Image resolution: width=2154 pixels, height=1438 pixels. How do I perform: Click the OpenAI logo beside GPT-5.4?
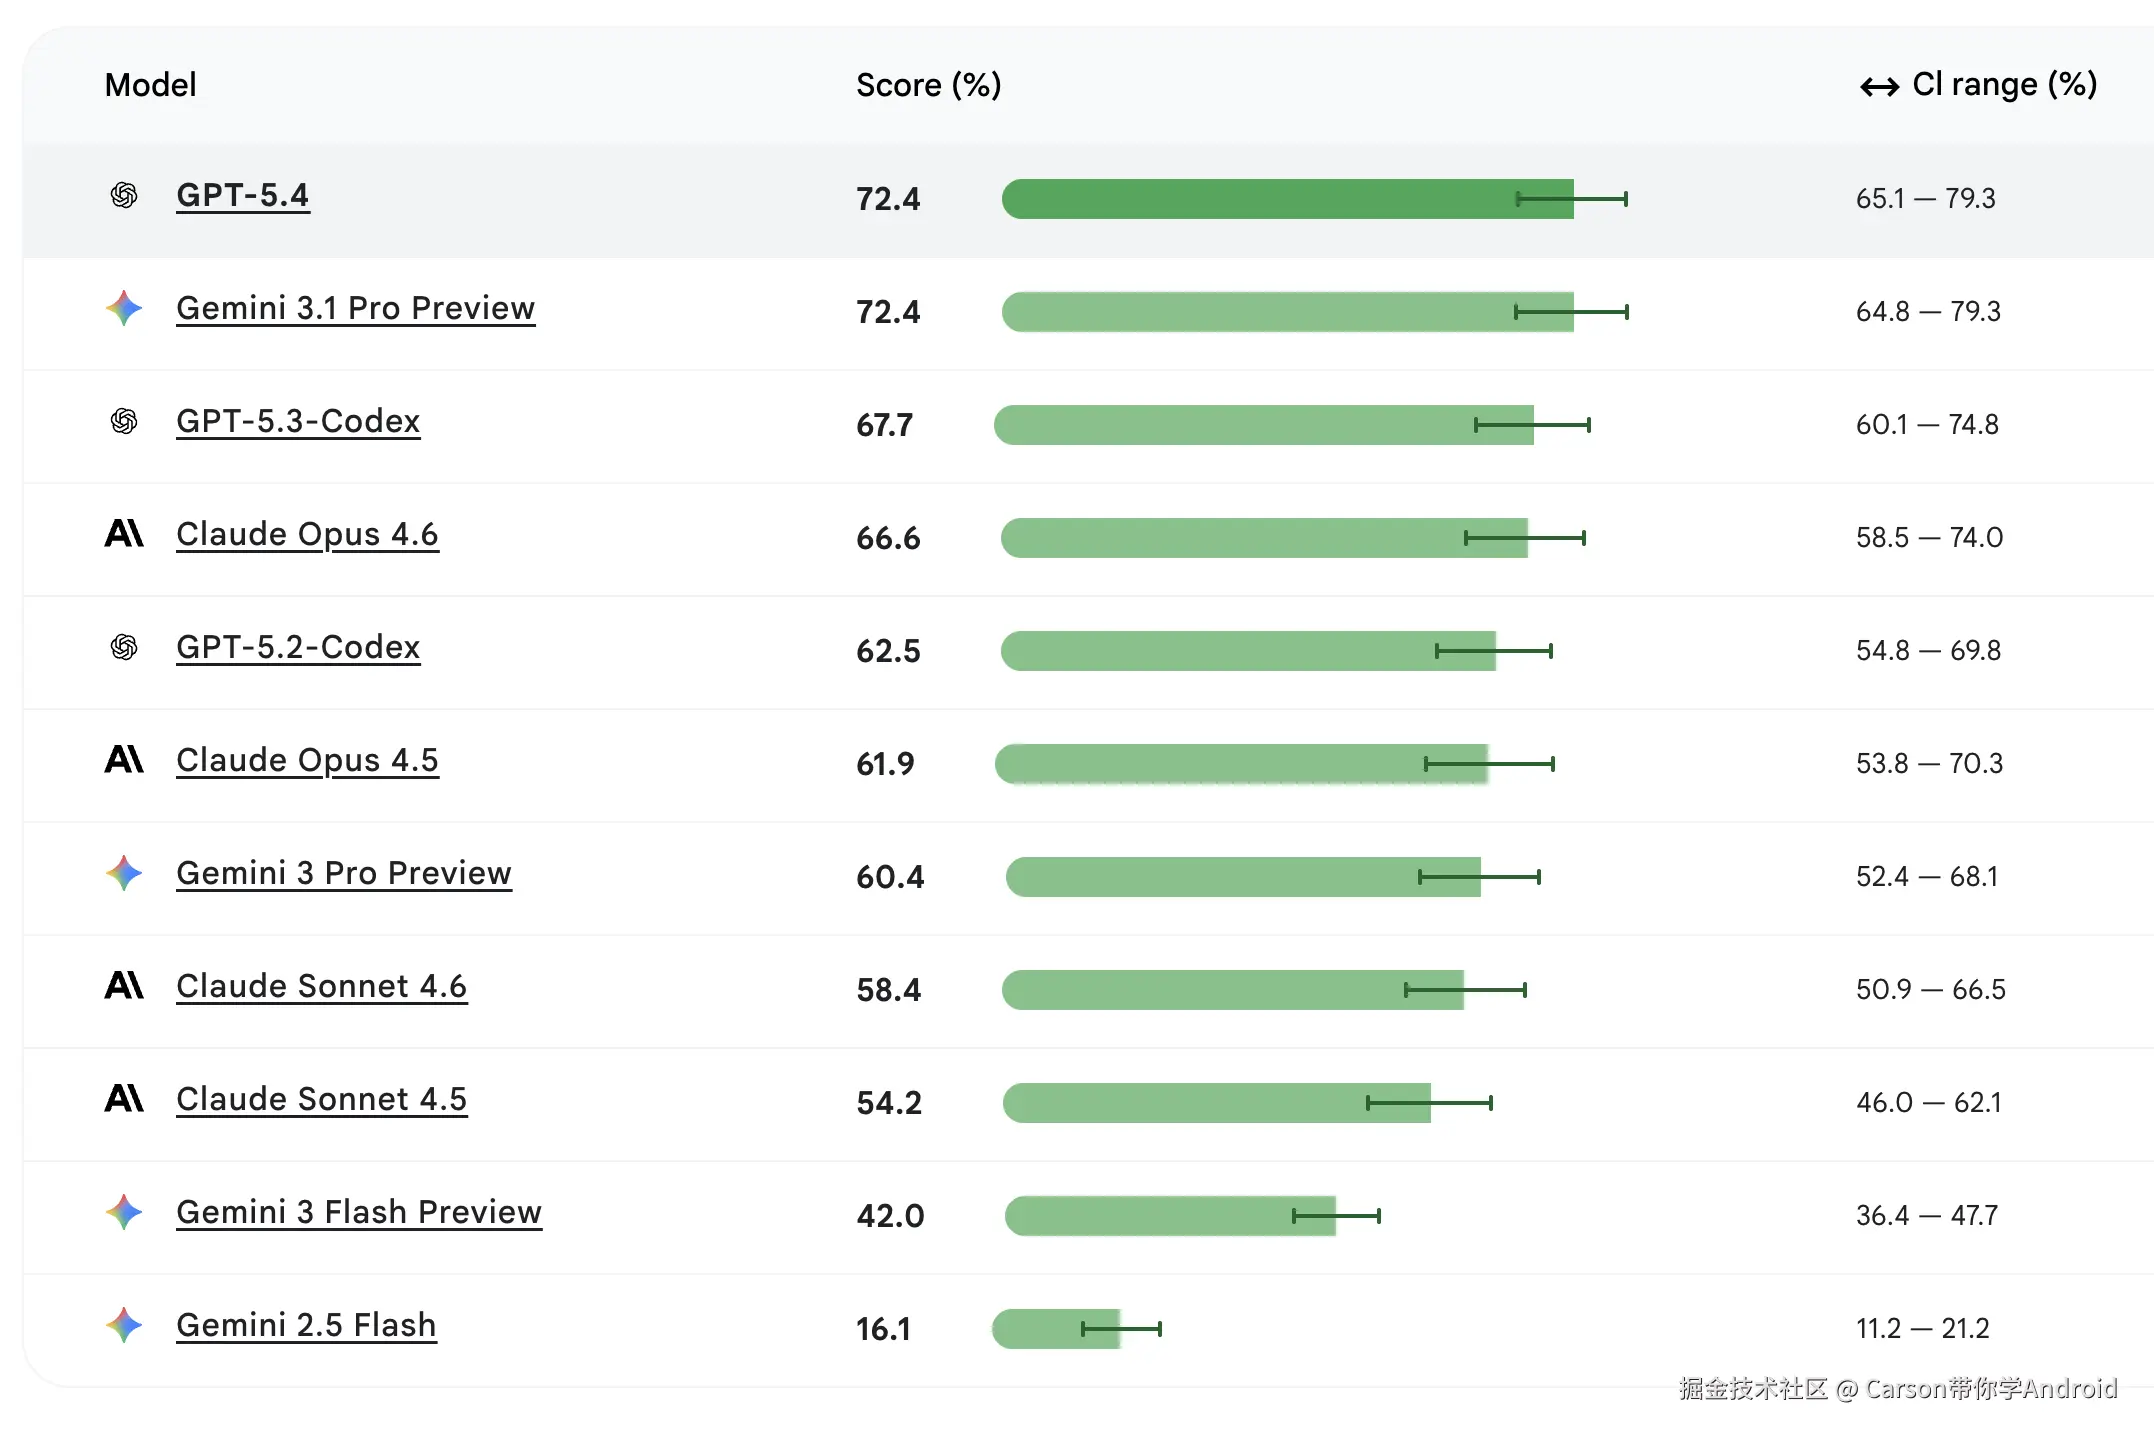(124, 195)
